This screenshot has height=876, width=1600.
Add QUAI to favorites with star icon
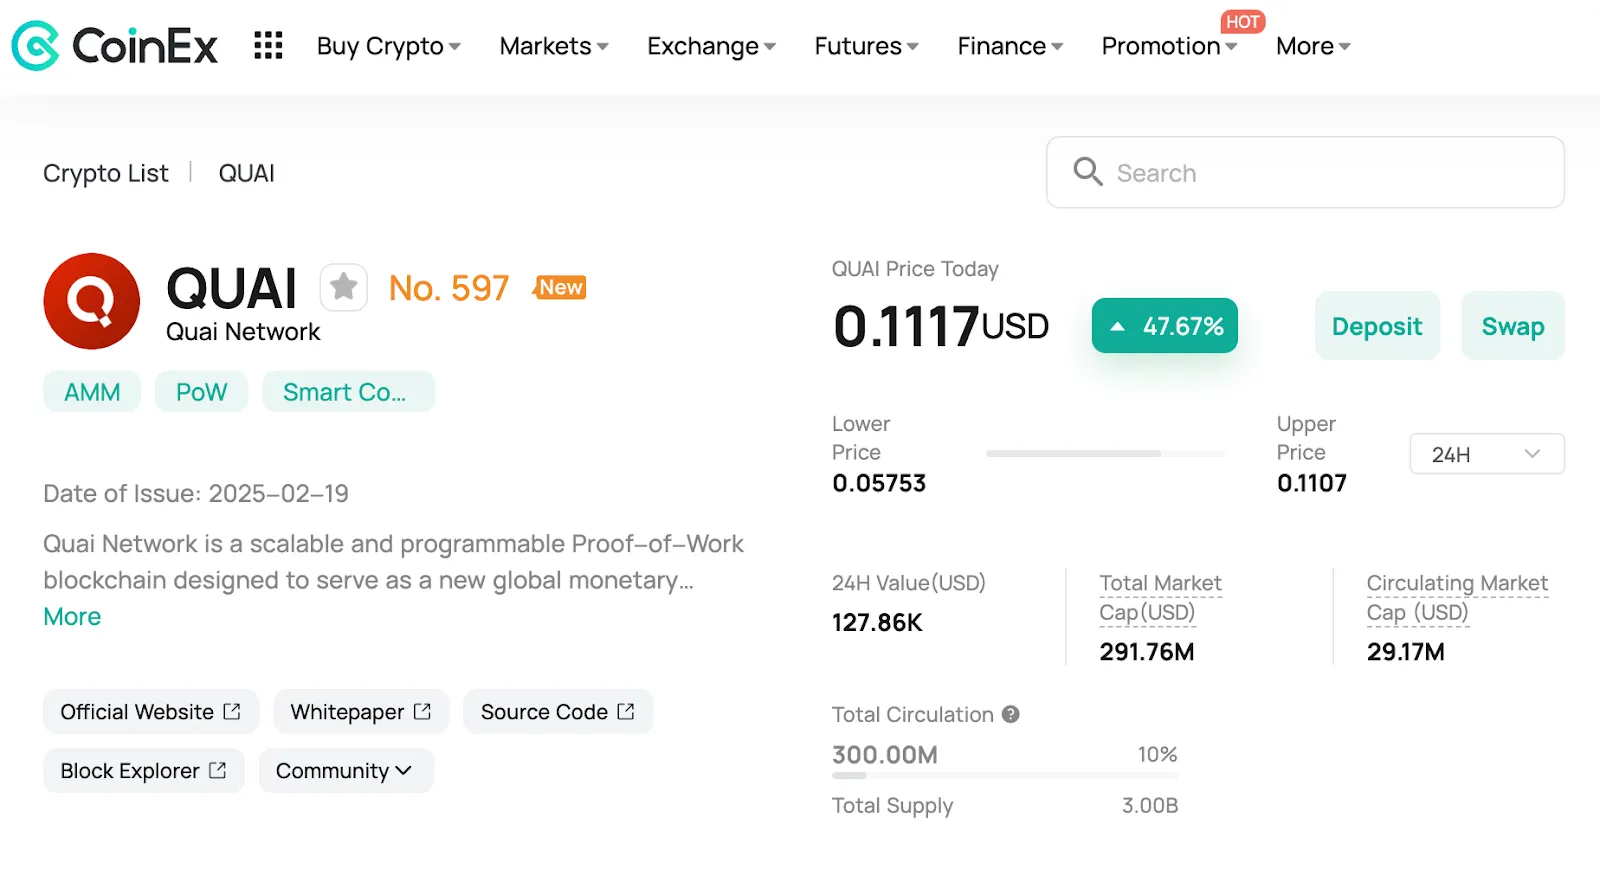(x=344, y=288)
